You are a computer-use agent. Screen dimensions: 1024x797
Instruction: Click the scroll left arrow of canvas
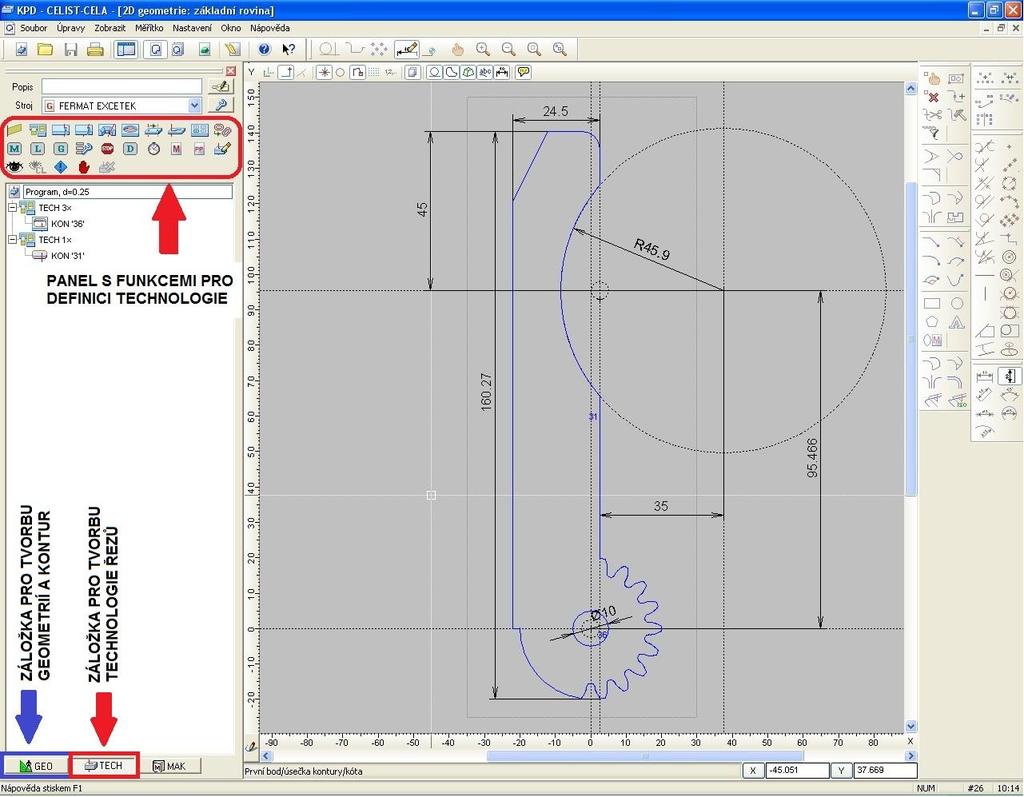tap(266, 756)
